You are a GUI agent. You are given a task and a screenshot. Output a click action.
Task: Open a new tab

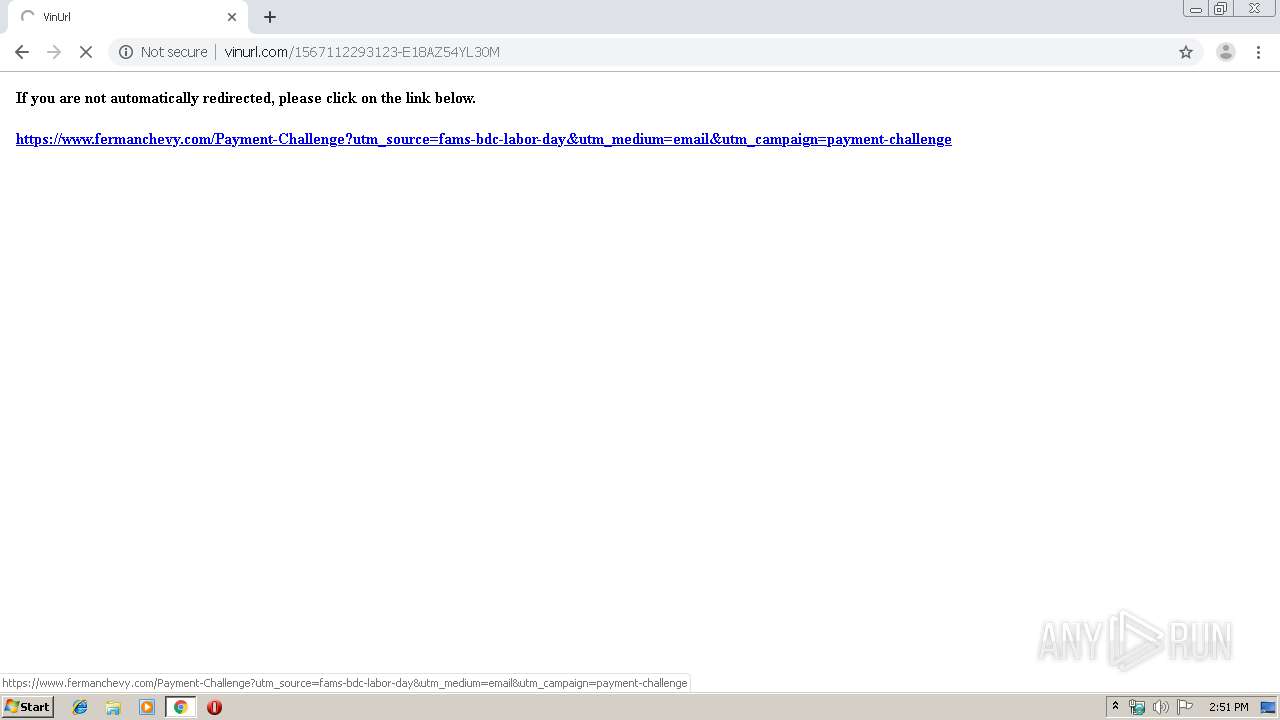point(270,17)
